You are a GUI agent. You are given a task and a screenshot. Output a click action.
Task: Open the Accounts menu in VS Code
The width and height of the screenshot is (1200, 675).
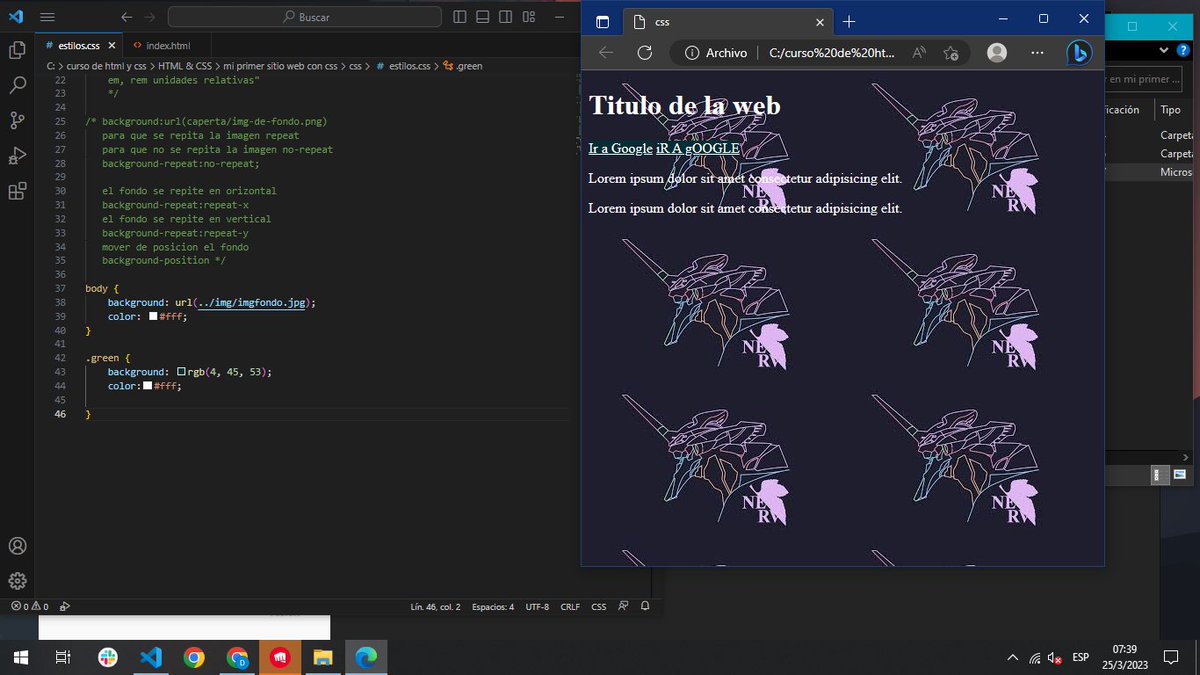(x=17, y=546)
